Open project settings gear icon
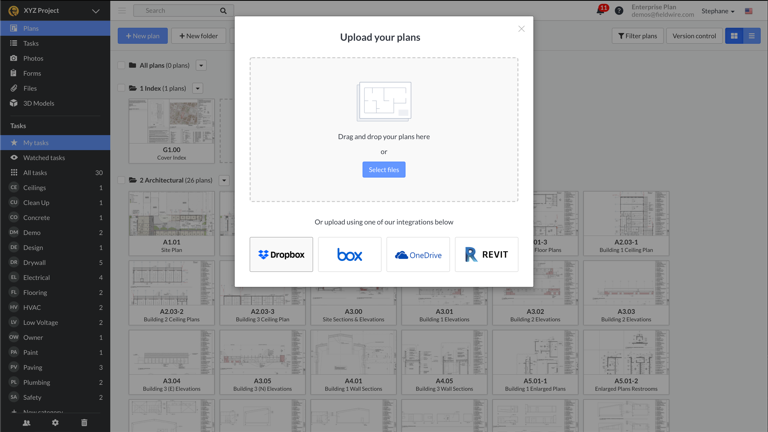The width and height of the screenshot is (768, 432). click(x=55, y=423)
